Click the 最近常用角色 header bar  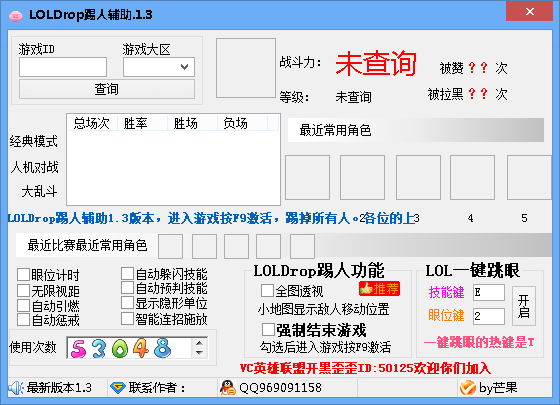coord(416,130)
